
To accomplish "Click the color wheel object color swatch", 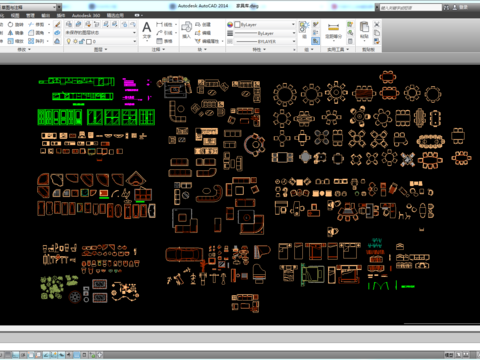I will tap(230, 24).
